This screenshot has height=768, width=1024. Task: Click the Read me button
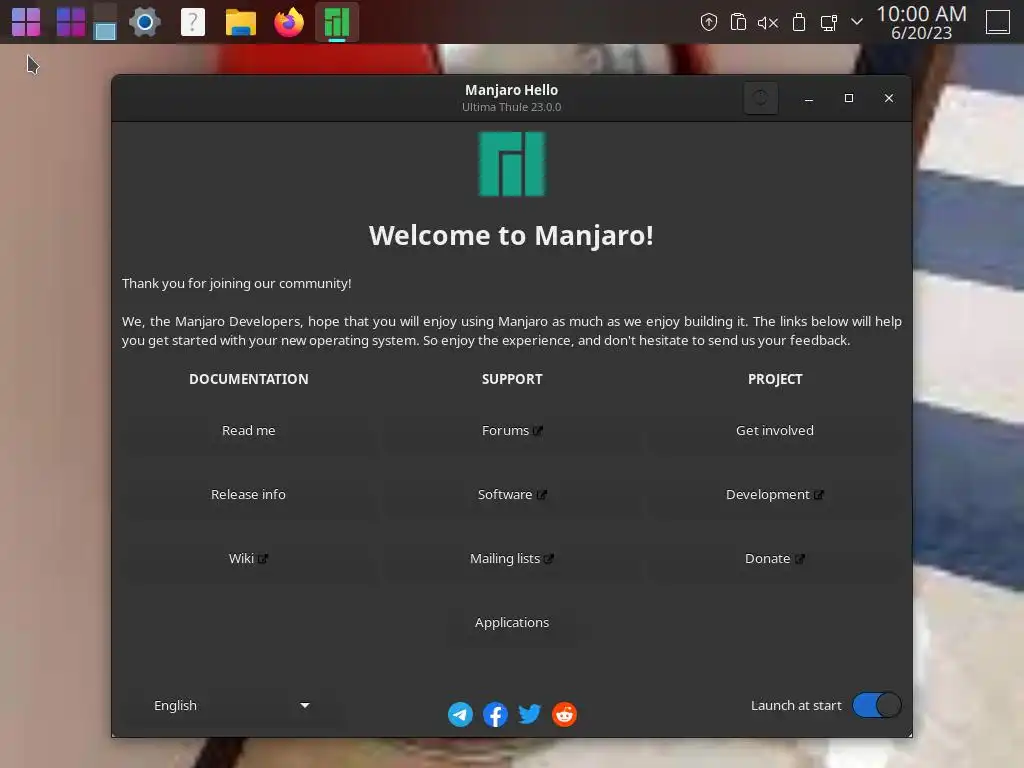tap(248, 430)
